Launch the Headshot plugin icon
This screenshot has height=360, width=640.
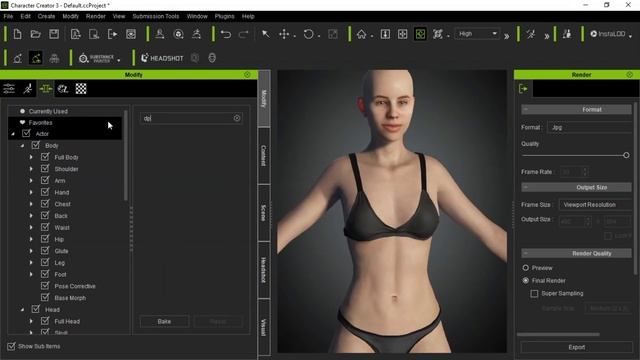pyautogui.click(x=162, y=58)
